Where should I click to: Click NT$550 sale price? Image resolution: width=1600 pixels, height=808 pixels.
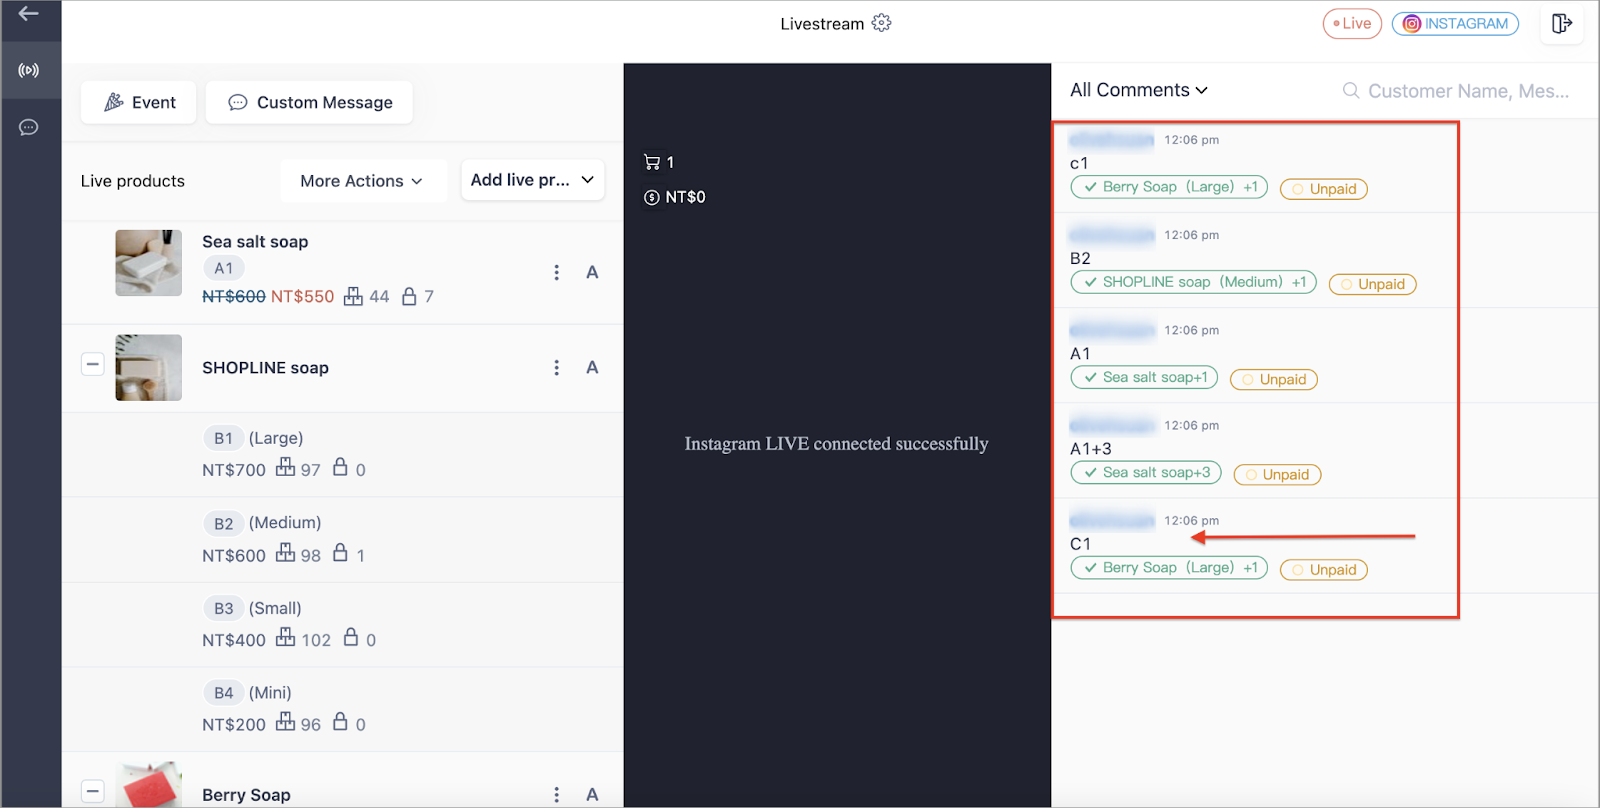tap(302, 296)
